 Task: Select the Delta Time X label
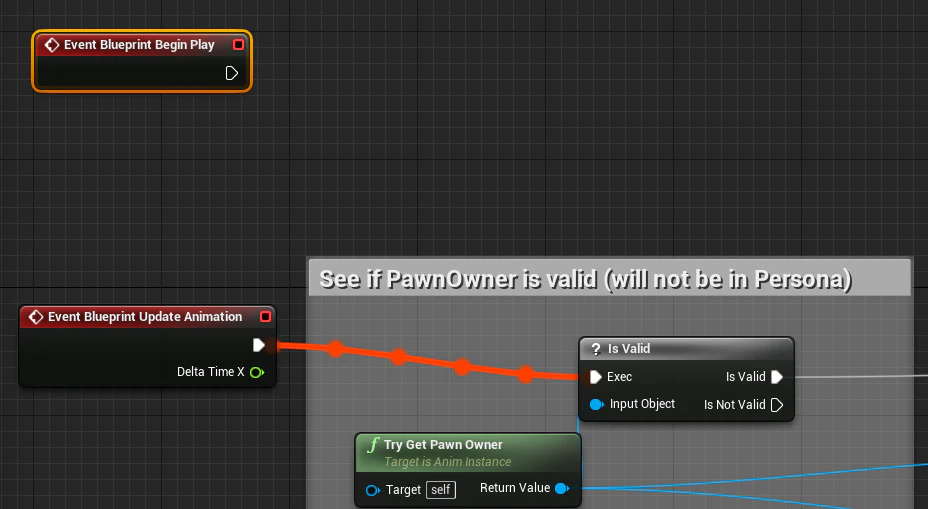pyautogui.click(x=211, y=372)
